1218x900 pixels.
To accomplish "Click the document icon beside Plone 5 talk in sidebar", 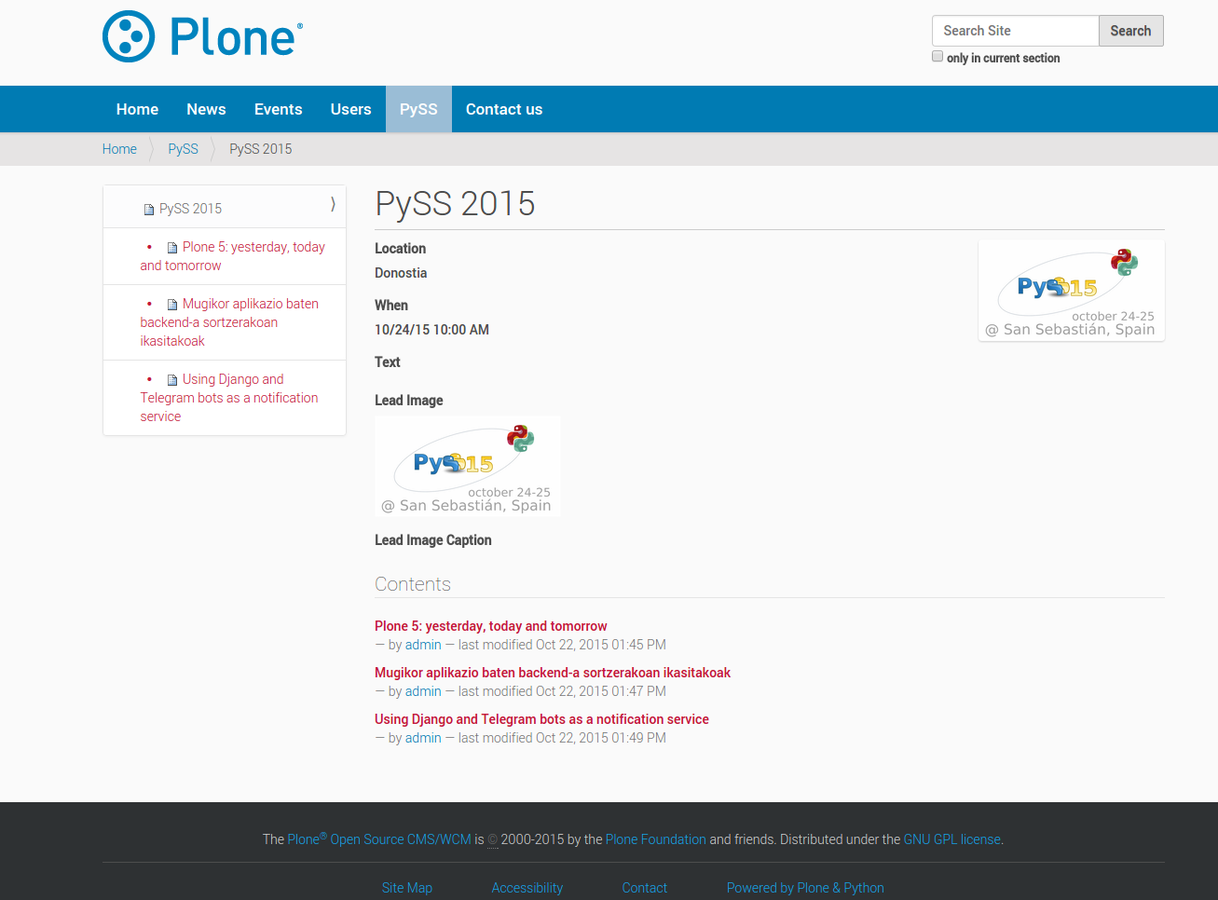I will (172, 248).
